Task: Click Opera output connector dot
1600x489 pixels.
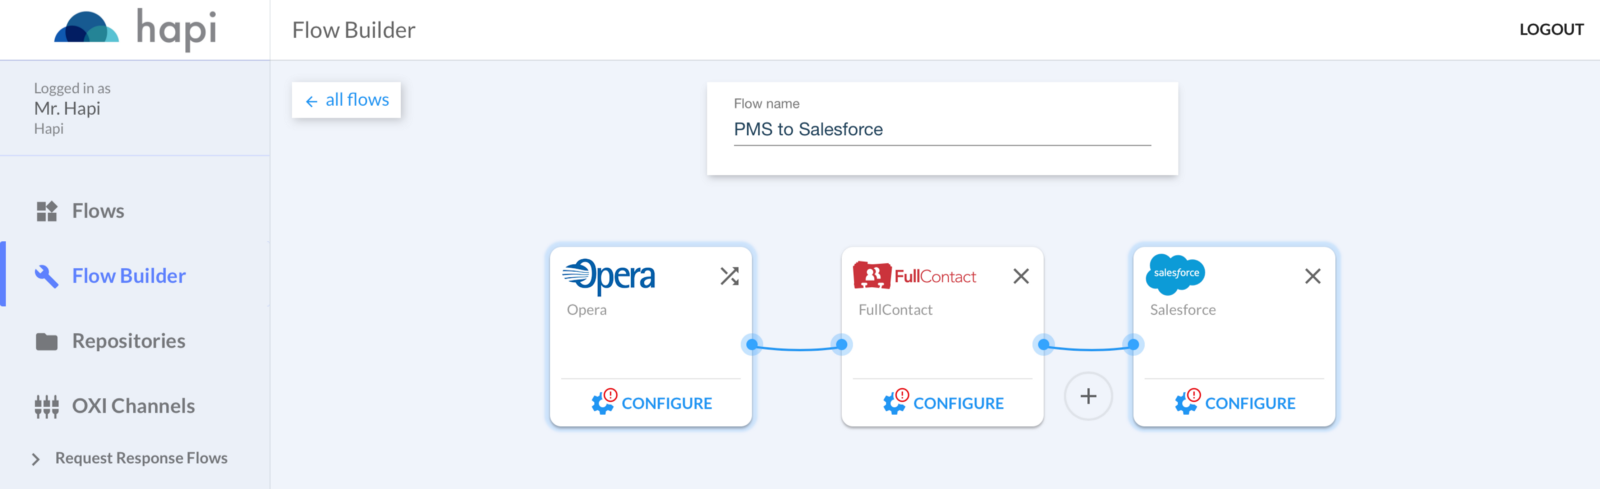Action: tap(752, 345)
